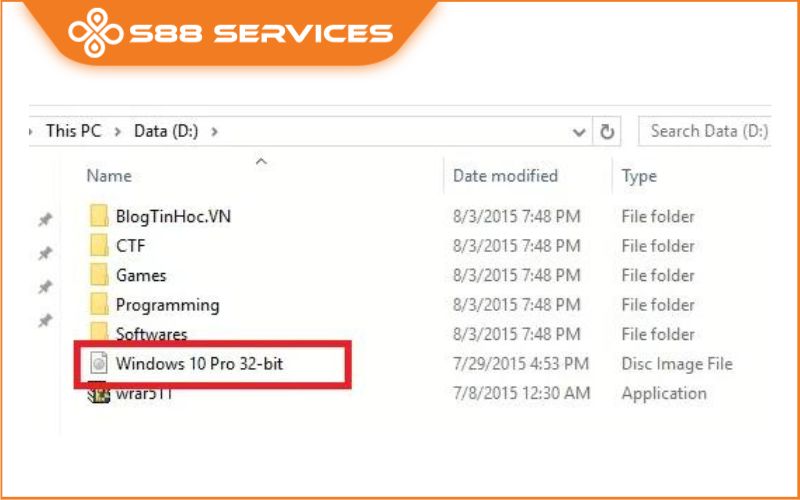Focus the Search Data (D:) box
The height and width of the screenshot is (500, 800).
point(705,132)
